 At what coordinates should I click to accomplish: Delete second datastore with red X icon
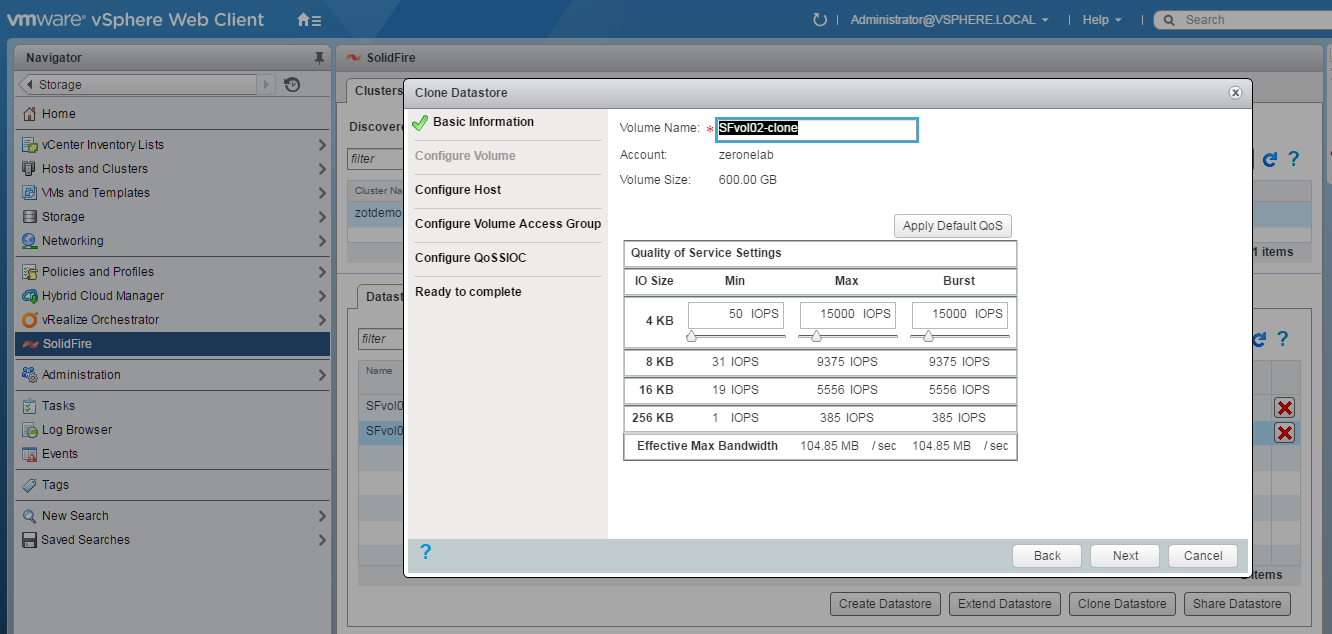tap(1285, 432)
